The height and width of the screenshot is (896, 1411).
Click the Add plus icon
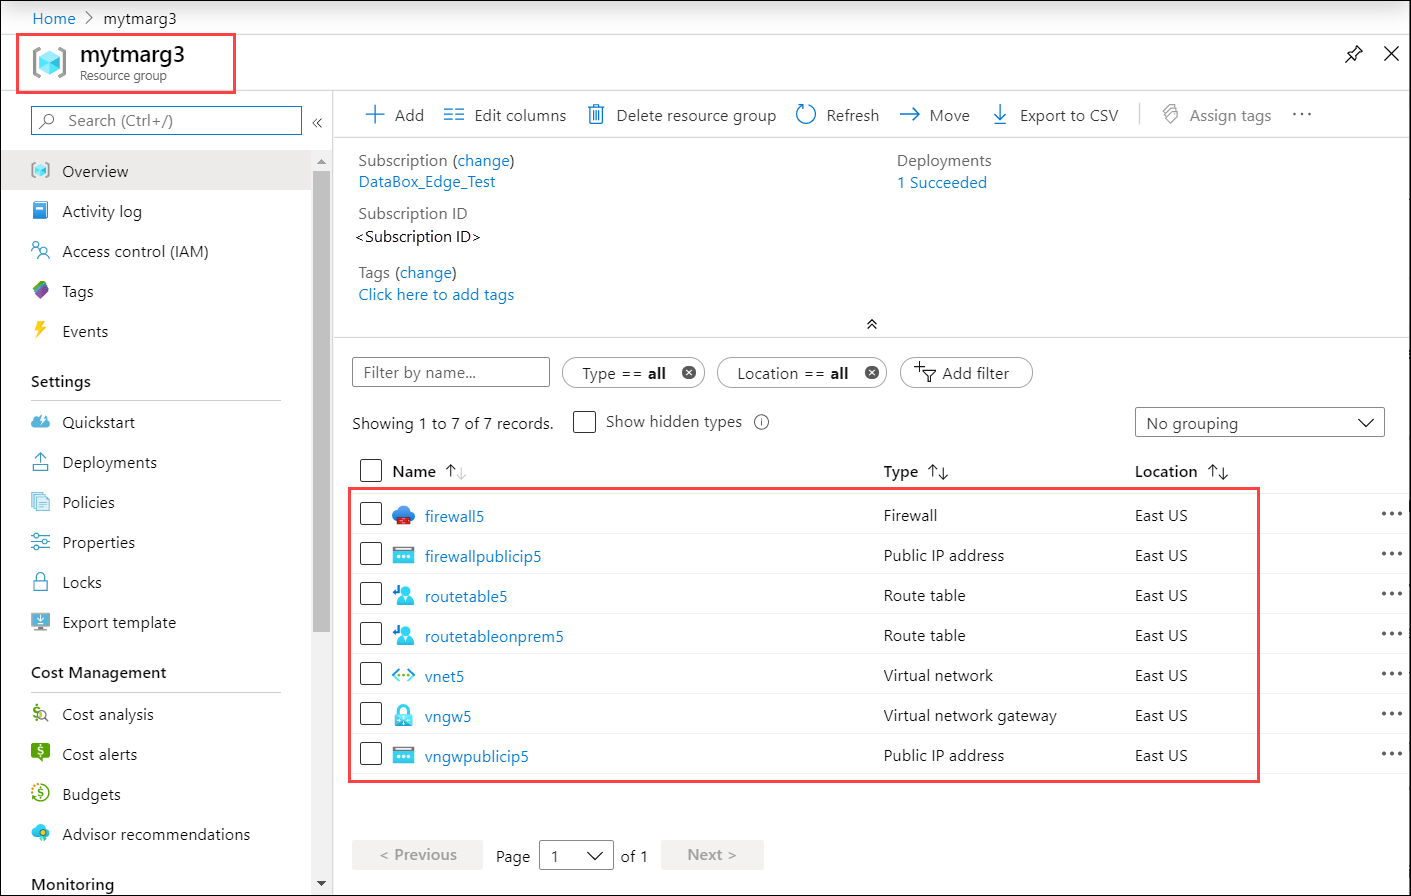pyautogui.click(x=375, y=114)
